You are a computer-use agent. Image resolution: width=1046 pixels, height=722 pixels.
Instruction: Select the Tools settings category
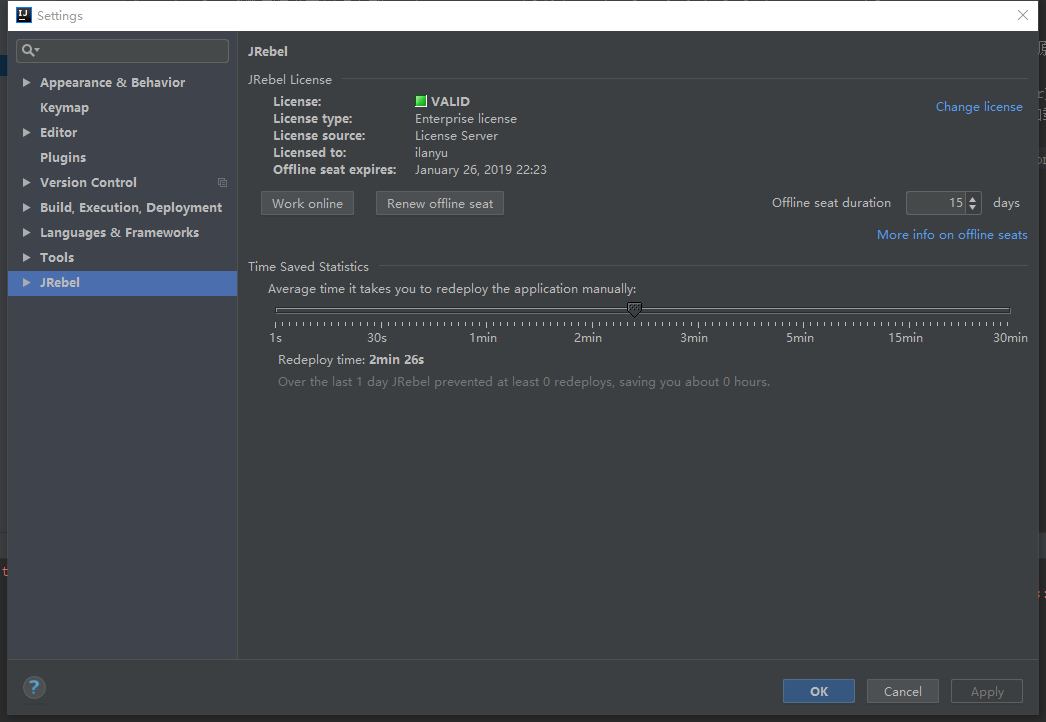coord(57,258)
